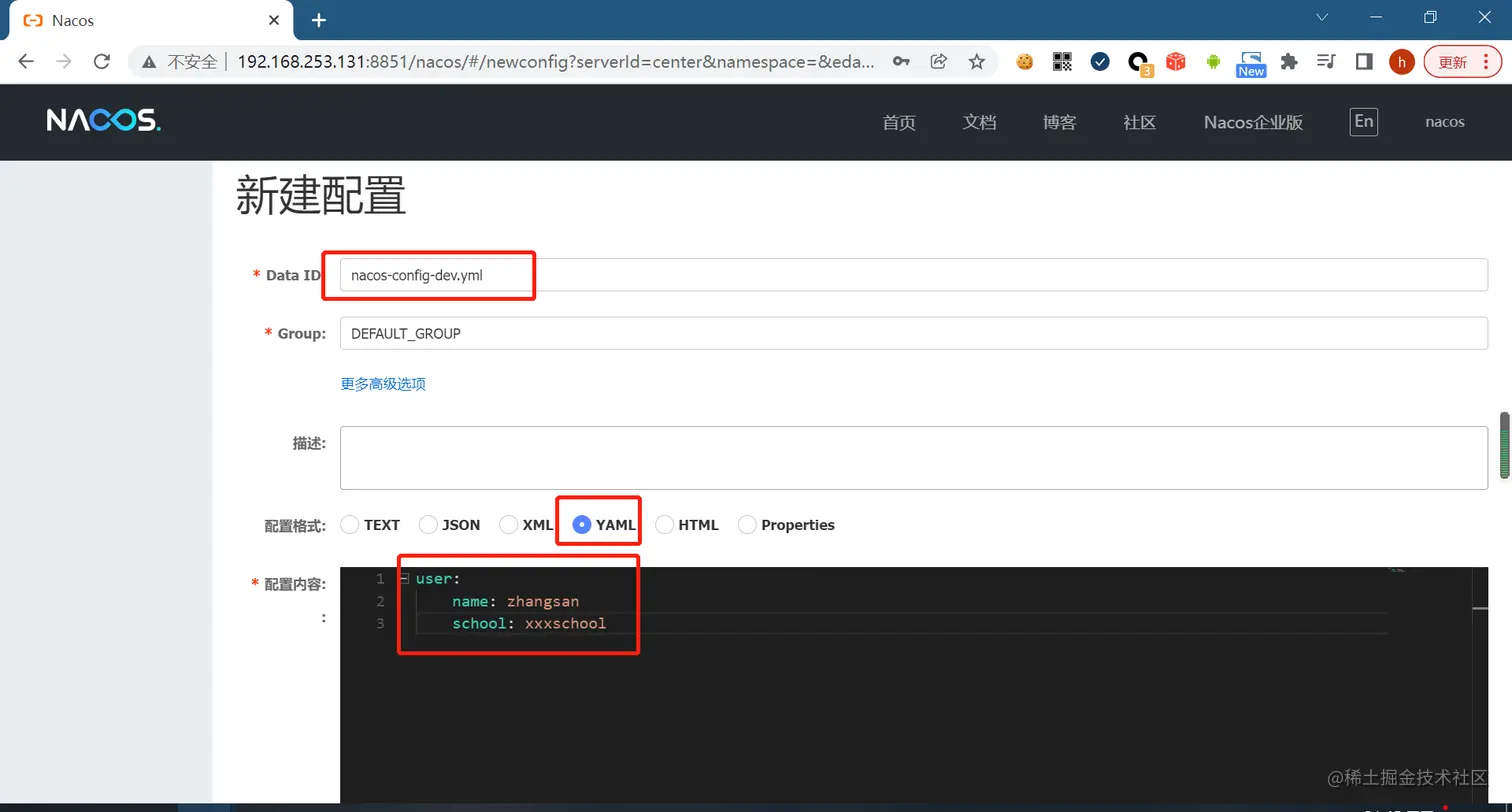Image resolution: width=1512 pixels, height=812 pixels.
Task: Collapse the user: block in the editor
Action: pyautogui.click(x=405, y=579)
